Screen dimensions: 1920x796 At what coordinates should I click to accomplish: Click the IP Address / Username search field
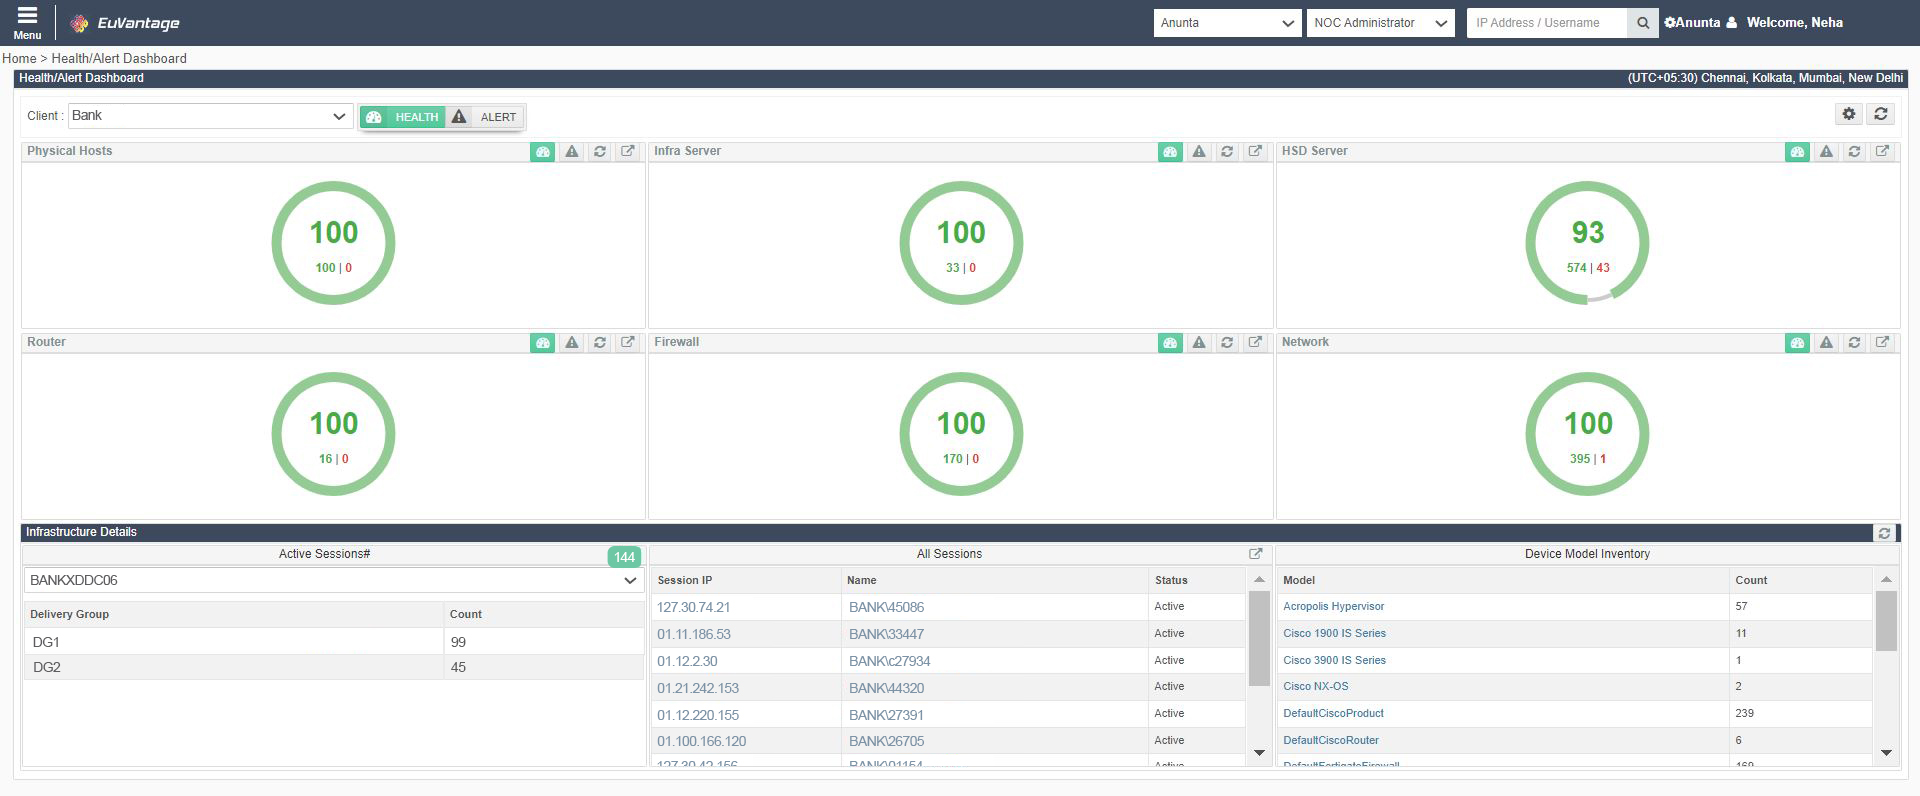(1545, 23)
